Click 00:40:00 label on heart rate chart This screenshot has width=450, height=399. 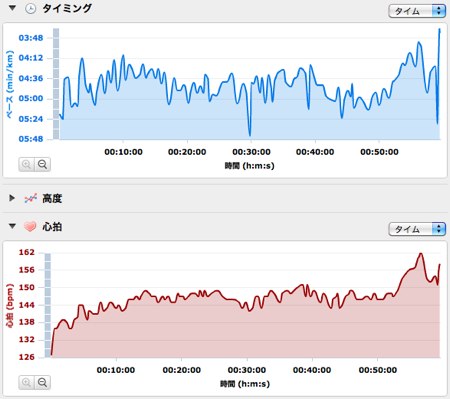point(312,370)
